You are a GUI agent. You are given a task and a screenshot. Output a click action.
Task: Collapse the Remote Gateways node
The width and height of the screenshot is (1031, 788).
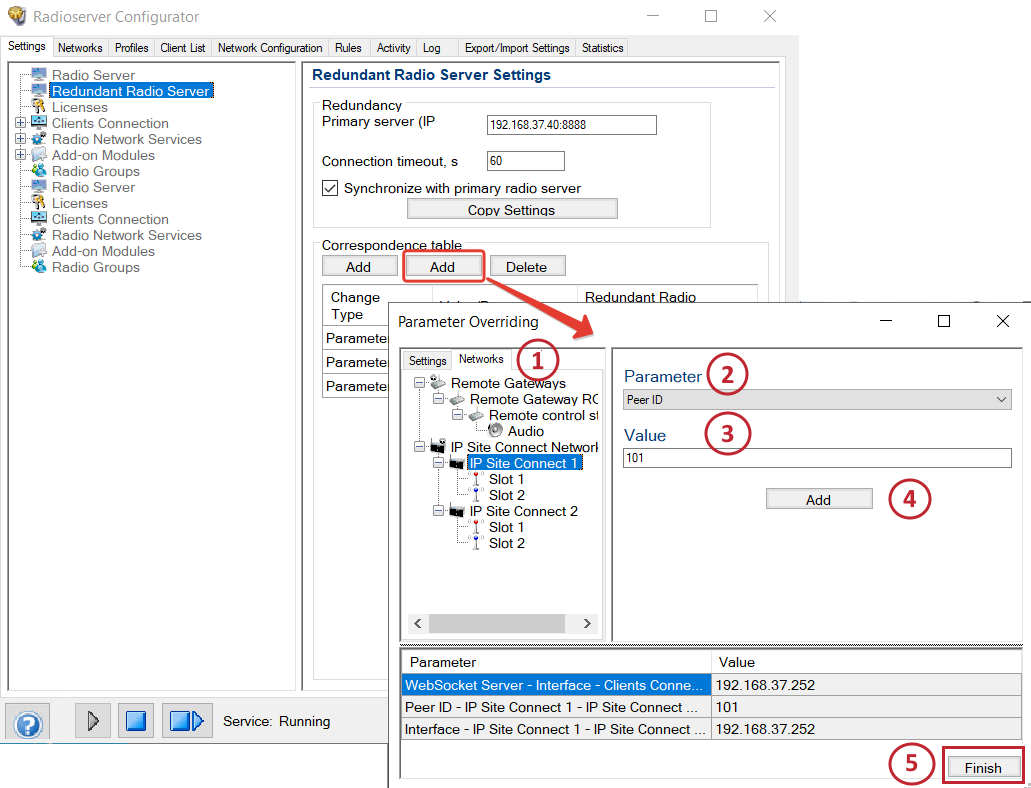tap(419, 383)
